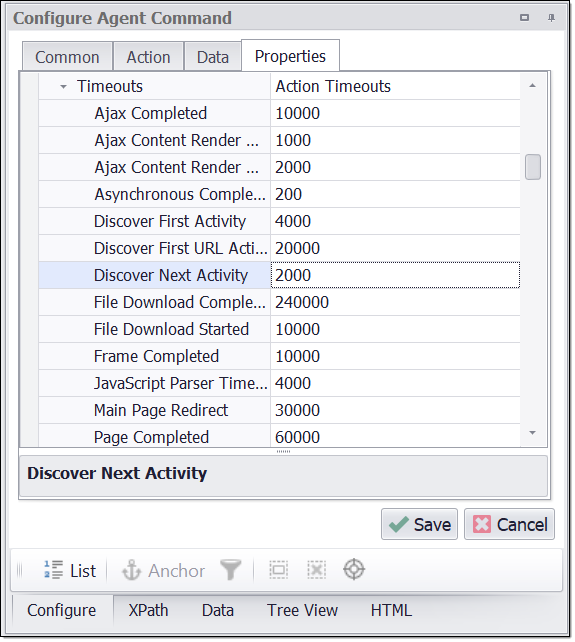Click the properties grid scrollbar thumb
575x642 pixels.
pyautogui.click(x=533, y=167)
